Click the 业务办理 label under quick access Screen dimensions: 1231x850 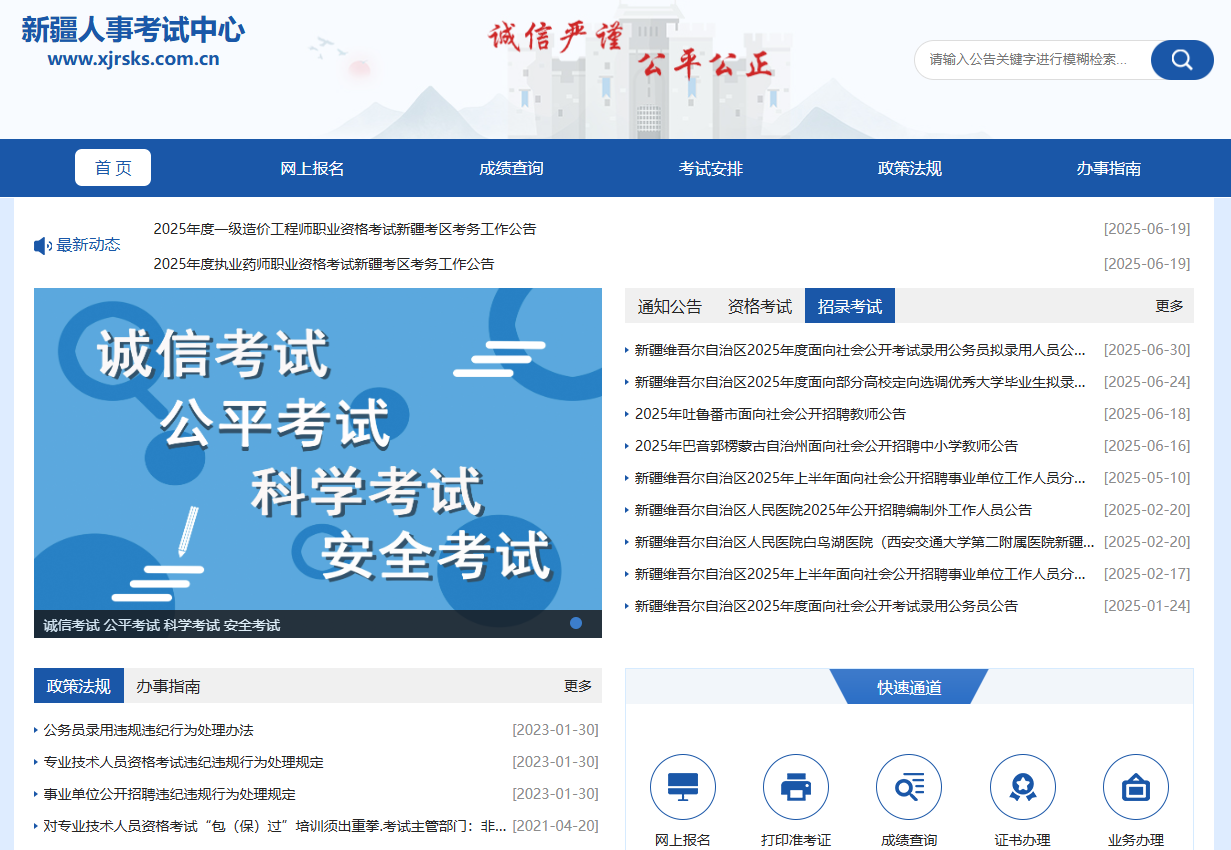(1136, 840)
